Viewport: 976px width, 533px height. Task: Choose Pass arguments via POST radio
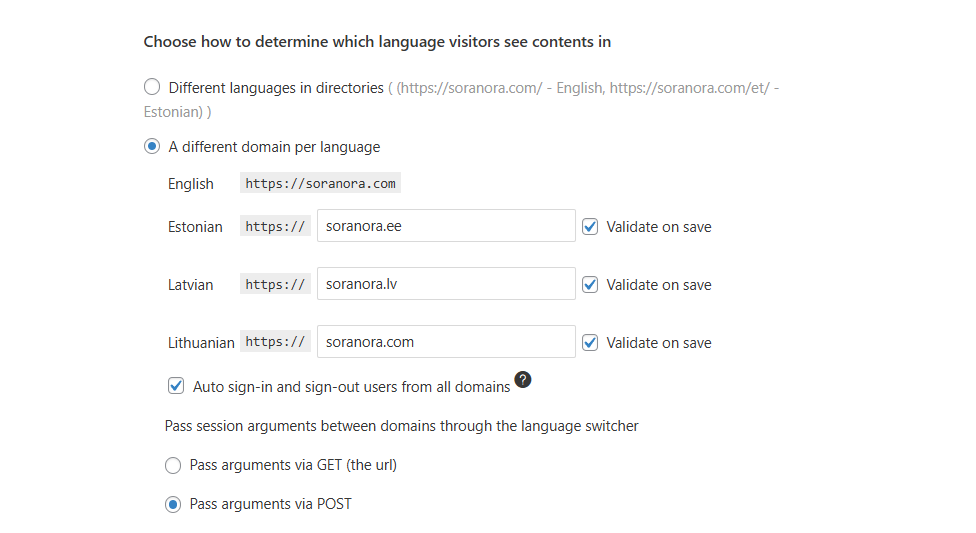click(x=173, y=504)
